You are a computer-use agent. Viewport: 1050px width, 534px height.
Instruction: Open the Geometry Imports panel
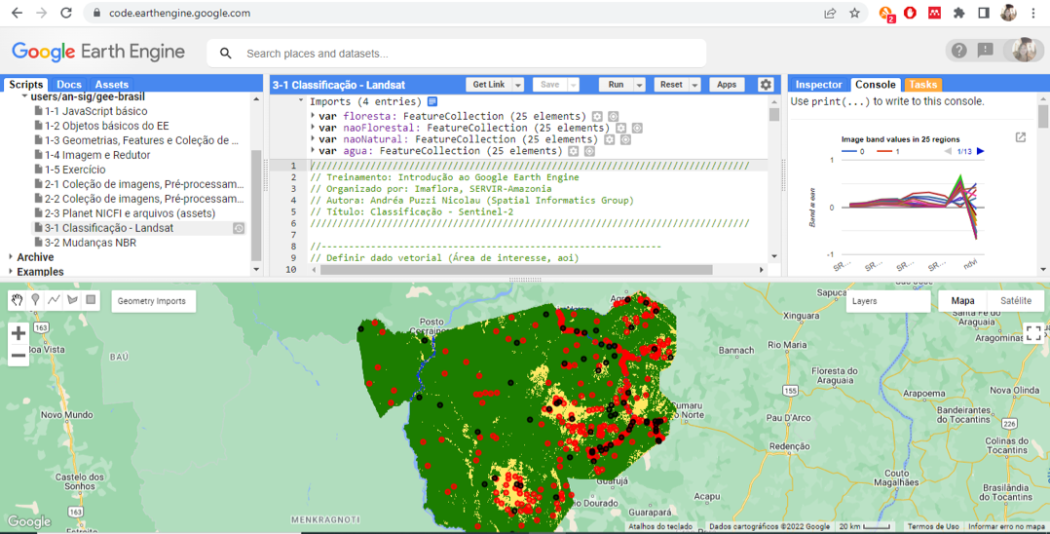(x=152, y=301)
